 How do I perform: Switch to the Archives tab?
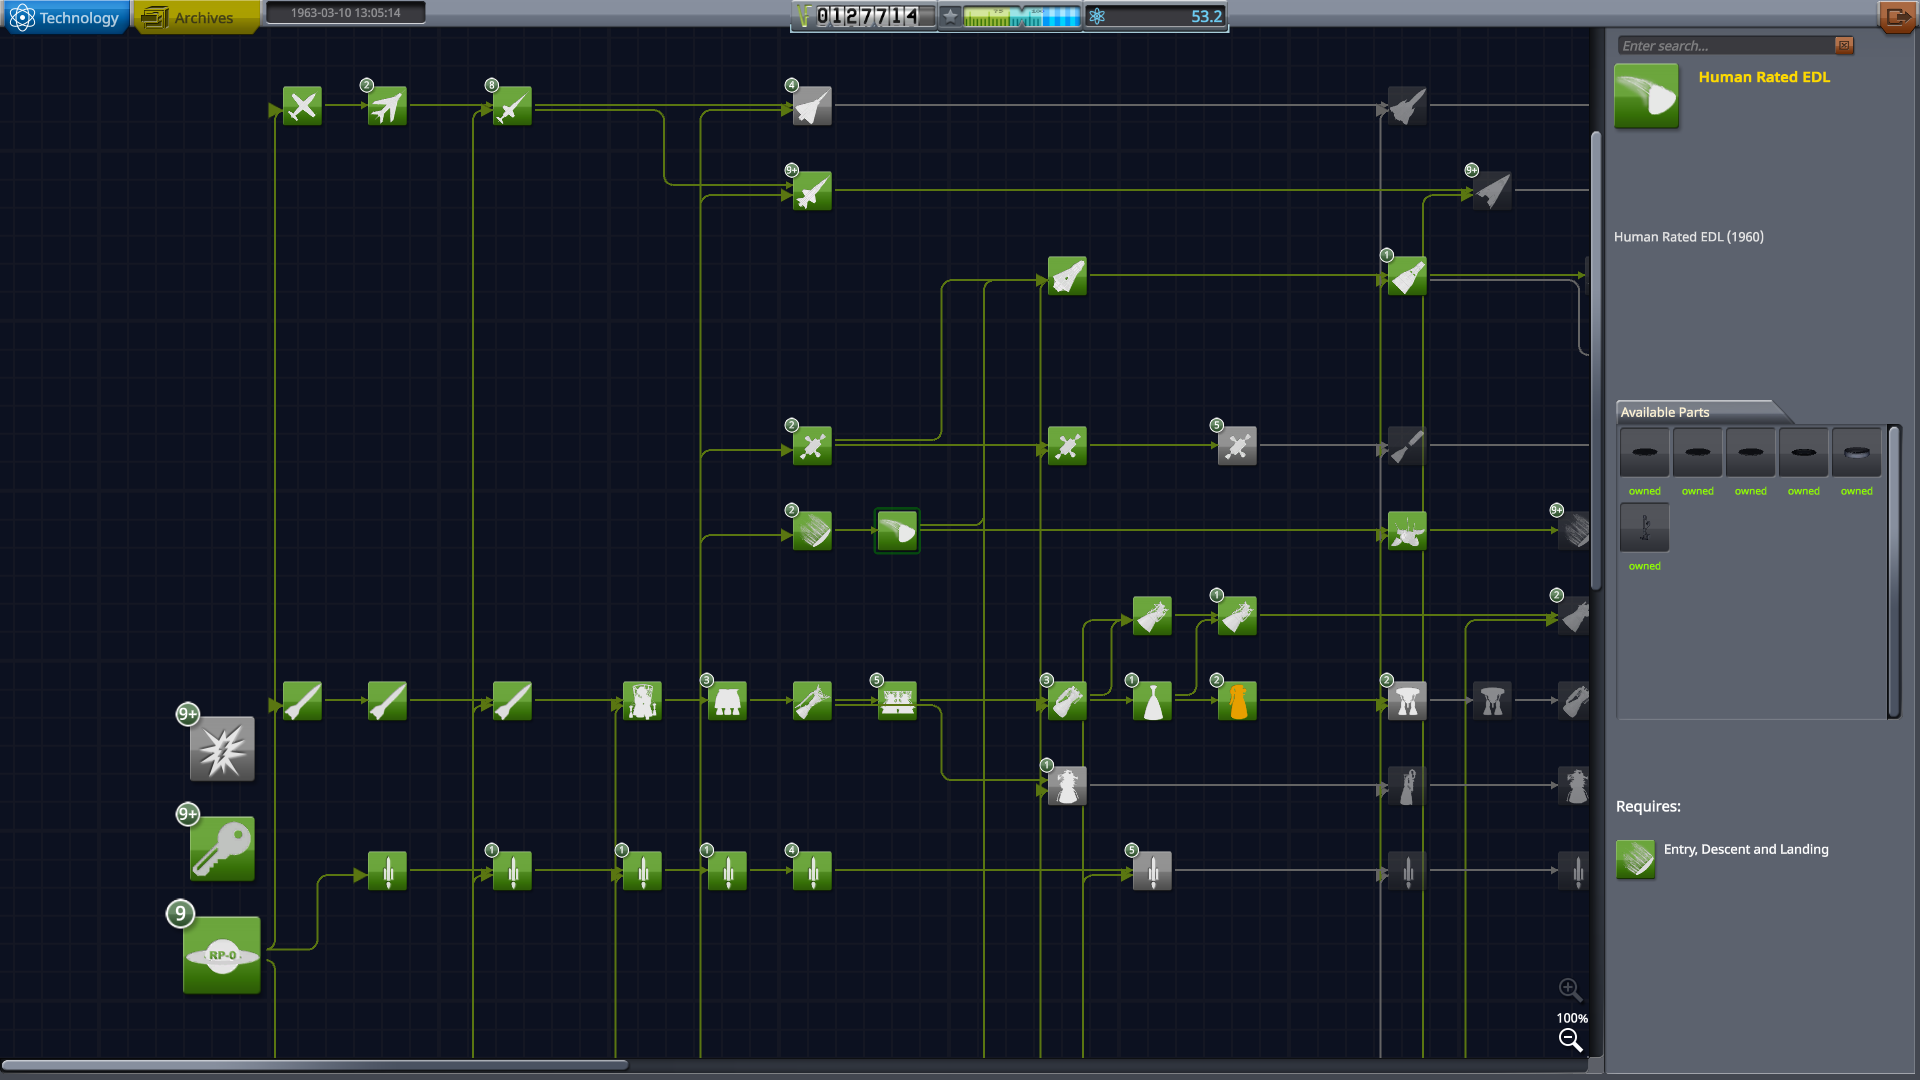tap(196, 17)
